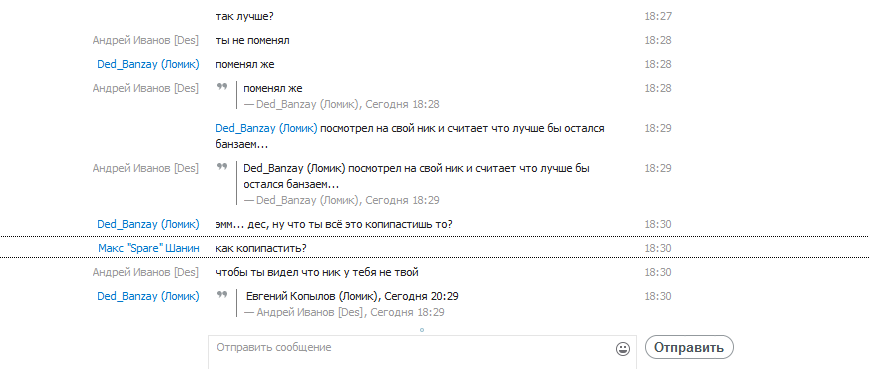Click the small resize handle dot above the input box
Viewport: 869px width, 369px height.
point(422,330)
